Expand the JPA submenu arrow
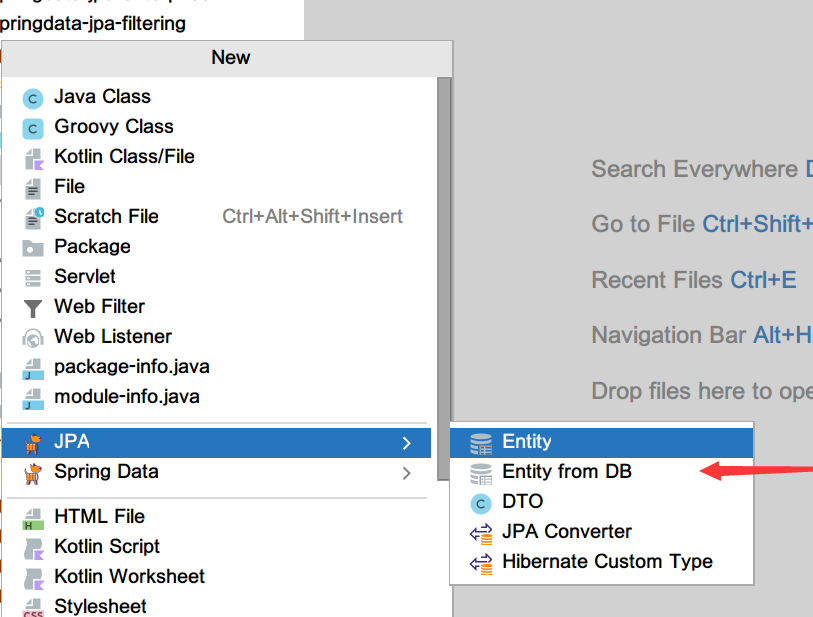 click(x=406, y=442)
